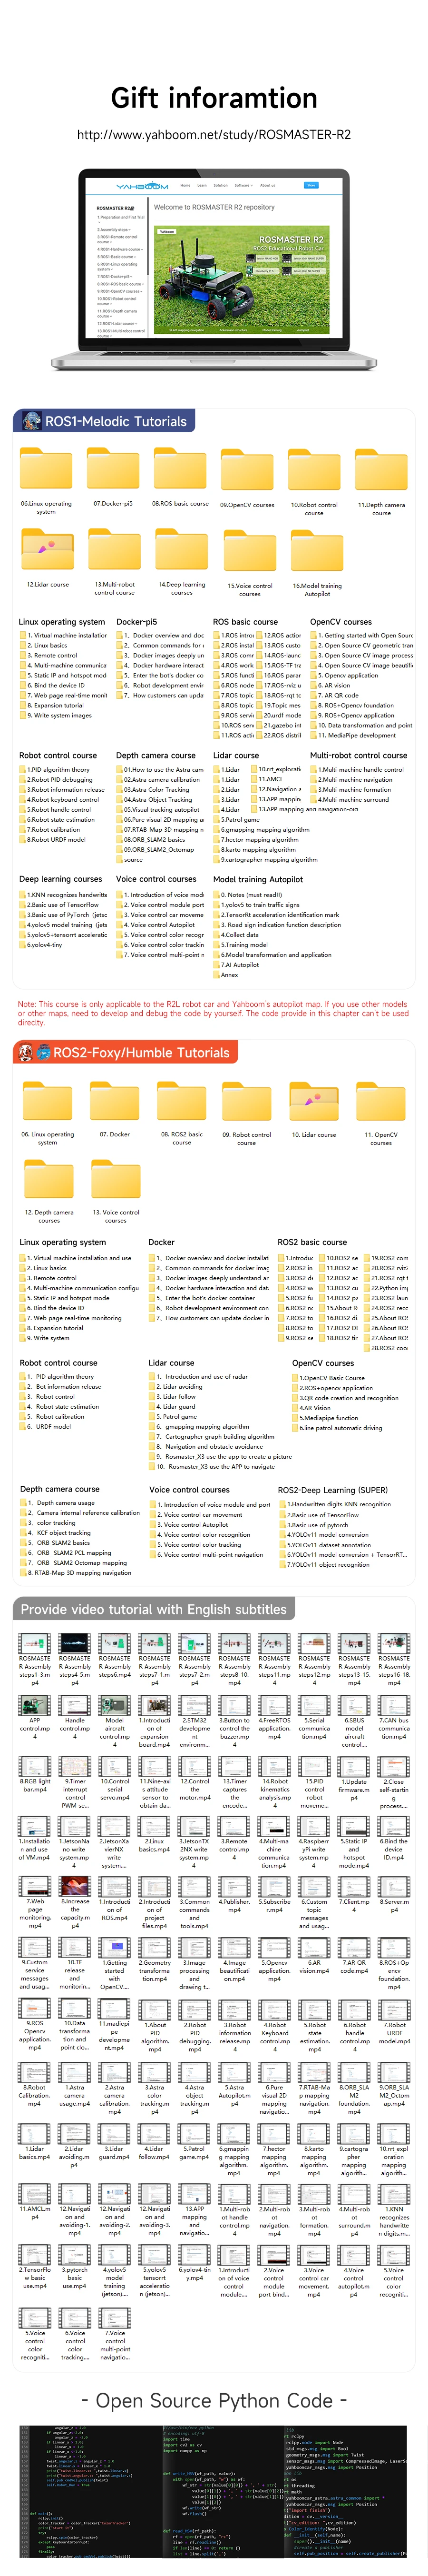Image resolution: width=428 pixels, height=2576 pixels.
Task: Click the ROS1-Melodic Tutorials header banner
Action: [x=104, y=421]
